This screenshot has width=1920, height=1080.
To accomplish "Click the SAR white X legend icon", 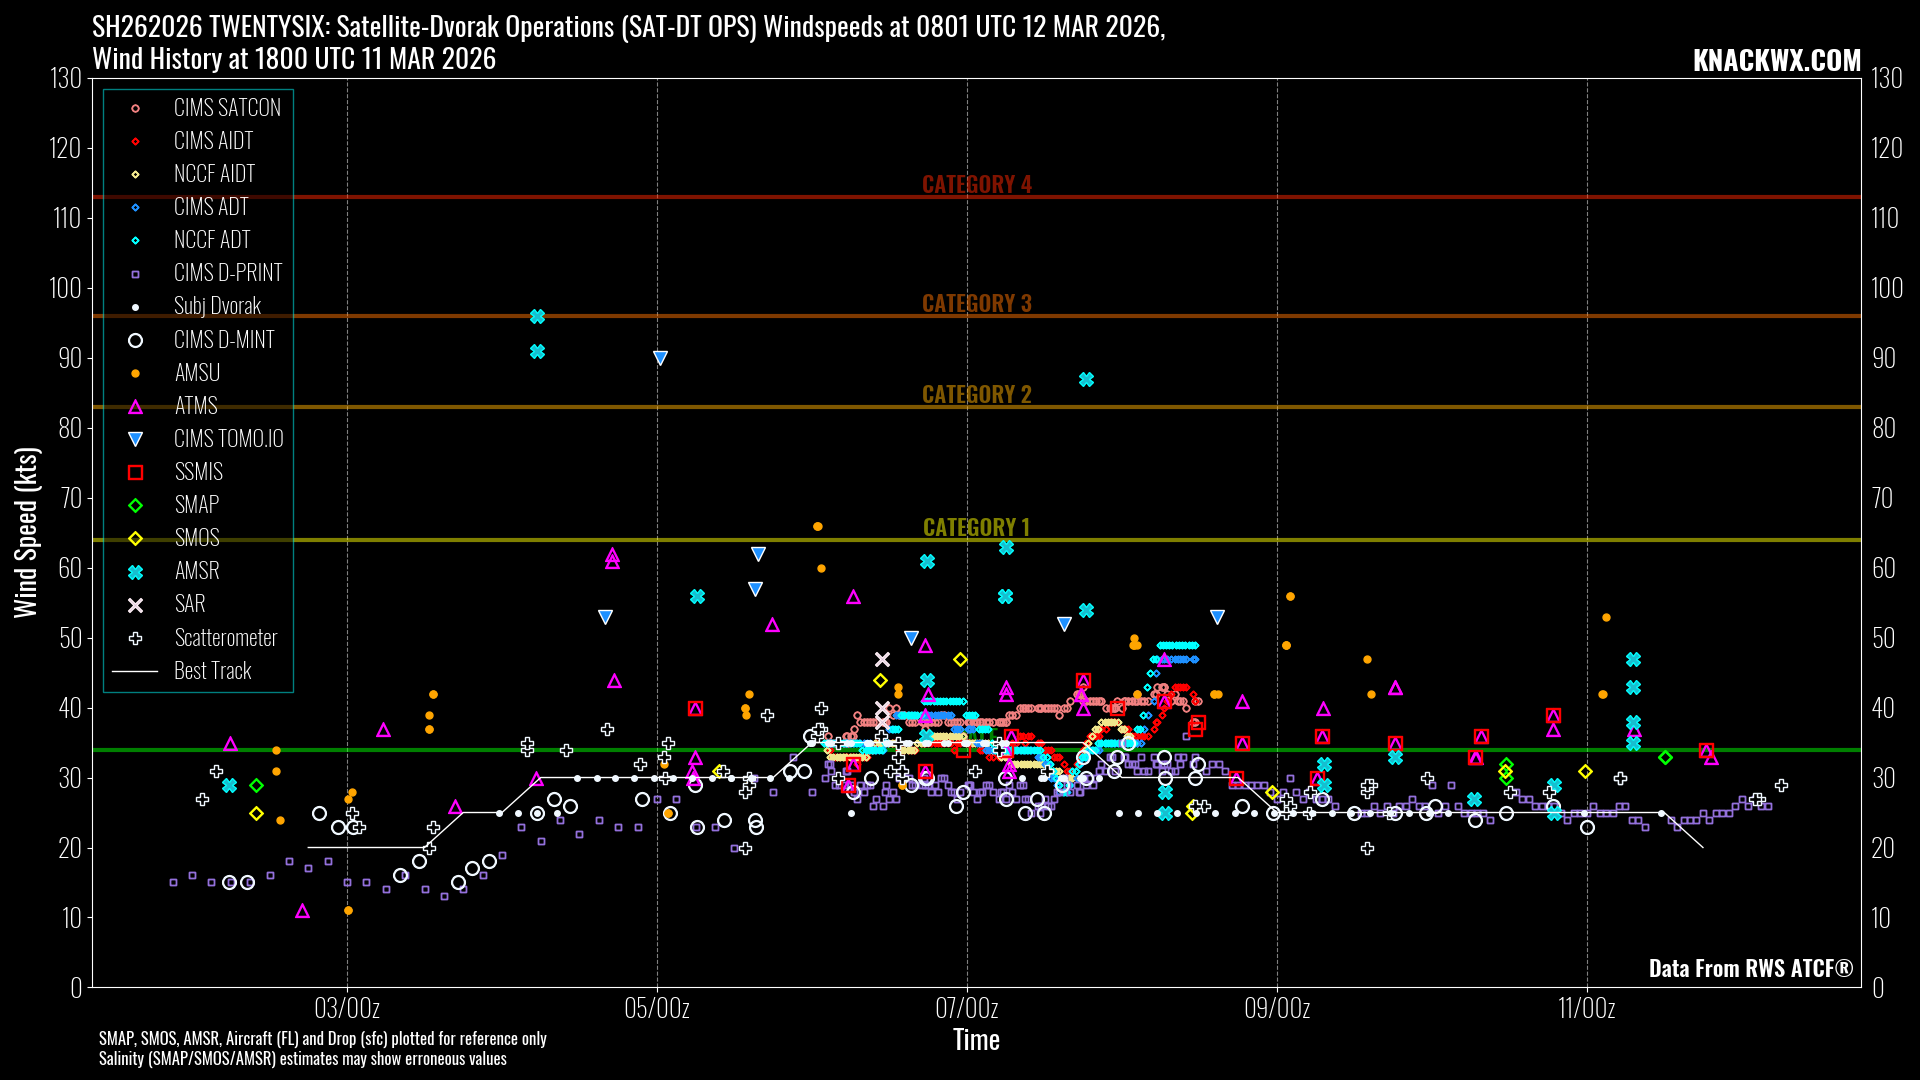I will 136,605.
